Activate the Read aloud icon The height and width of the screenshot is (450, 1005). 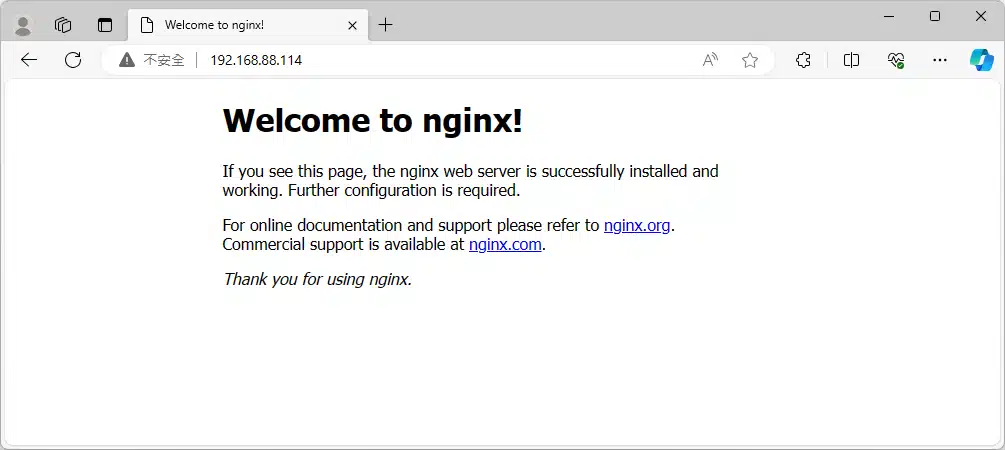[x=710, y=60]
